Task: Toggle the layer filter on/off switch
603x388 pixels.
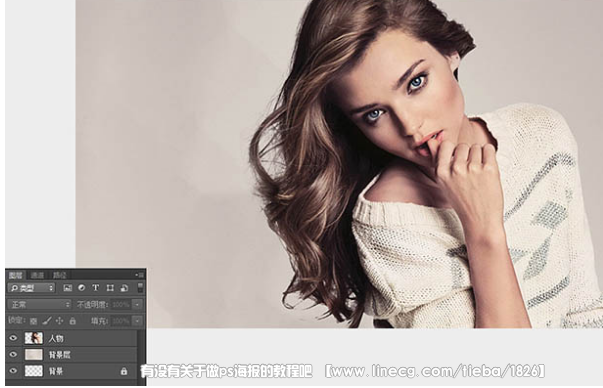Action: click(140, 287)
